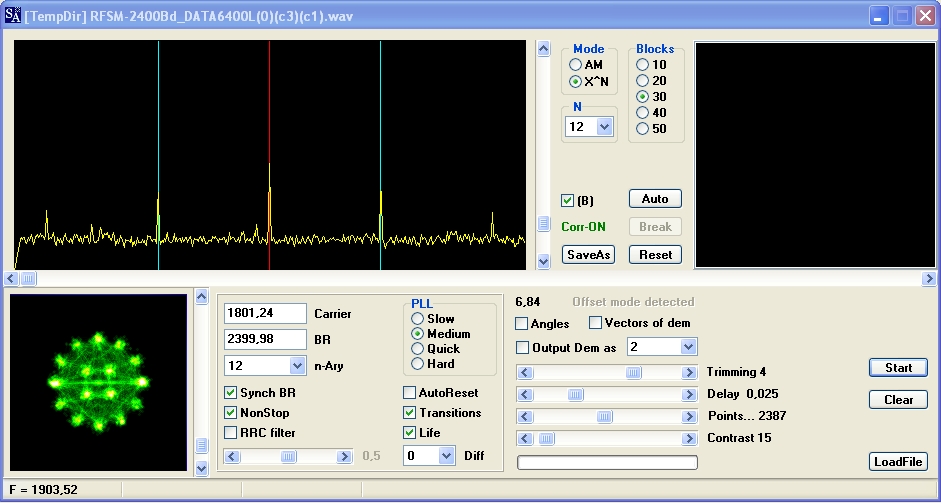The height and width of the screenshot is (503, 941).
Task: Click left arrow of Points slider
Action: [x=523, y=416]
